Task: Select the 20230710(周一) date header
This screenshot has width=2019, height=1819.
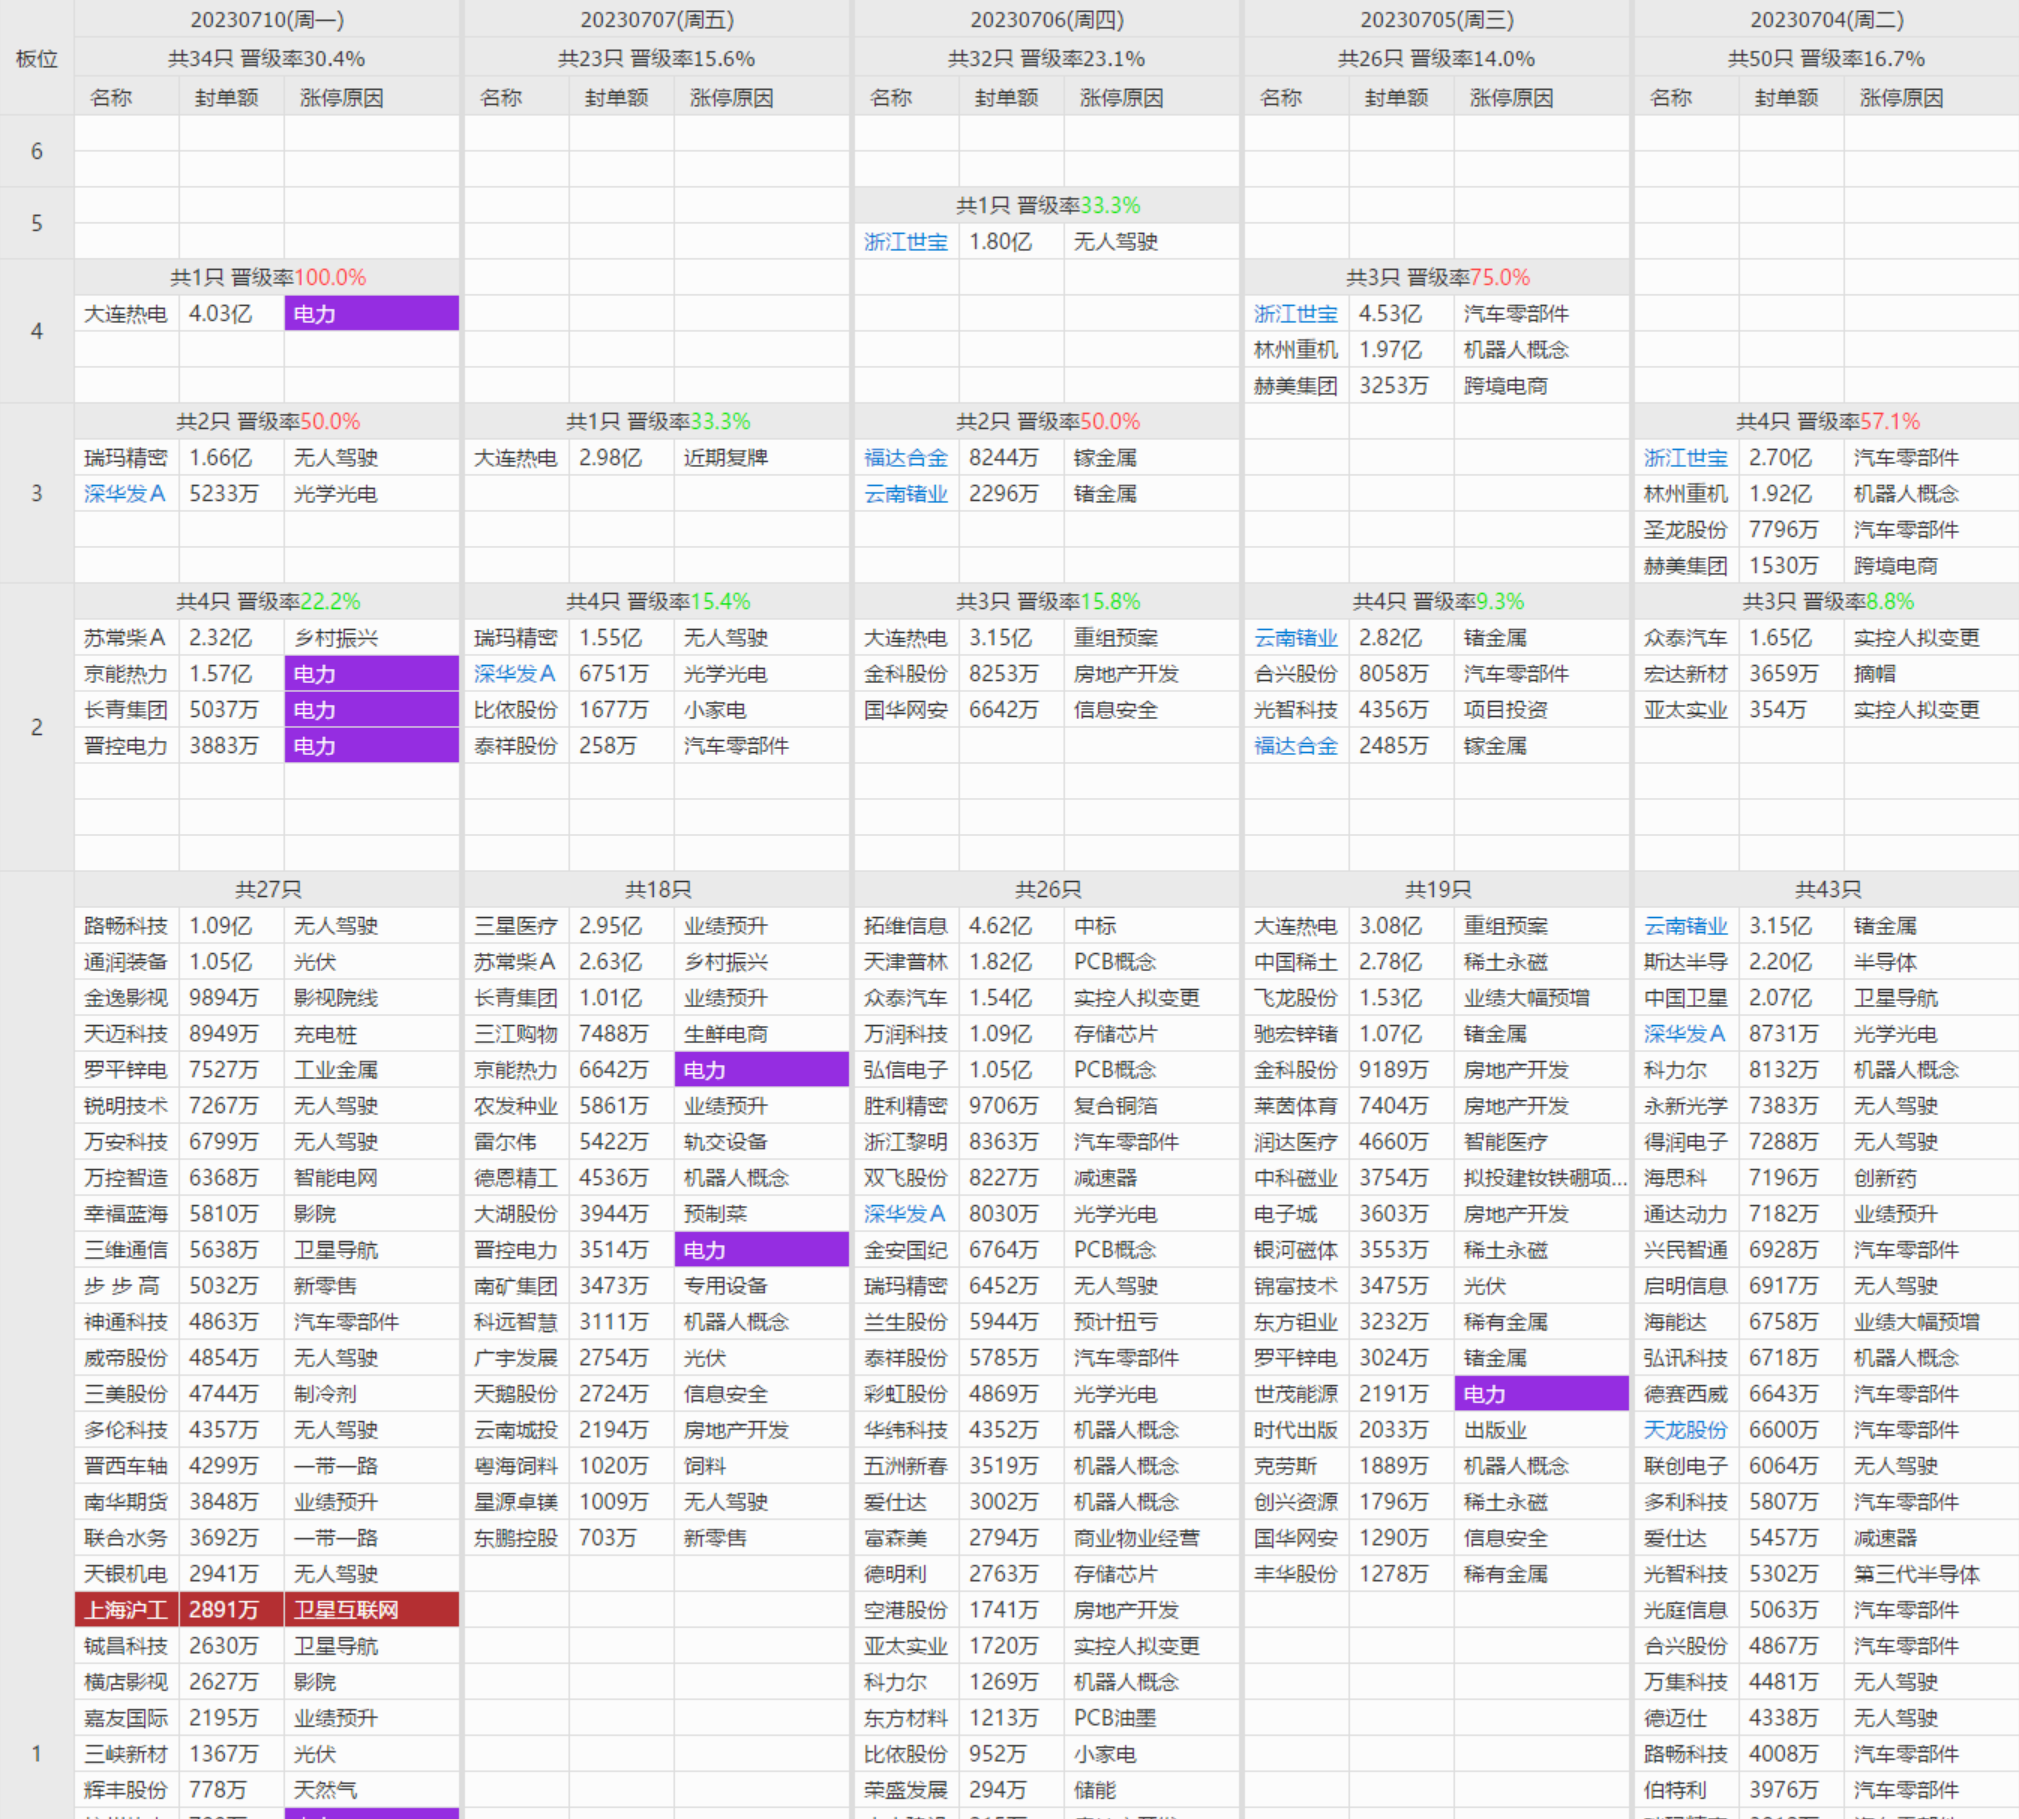Action: click(x=267, y=19)
